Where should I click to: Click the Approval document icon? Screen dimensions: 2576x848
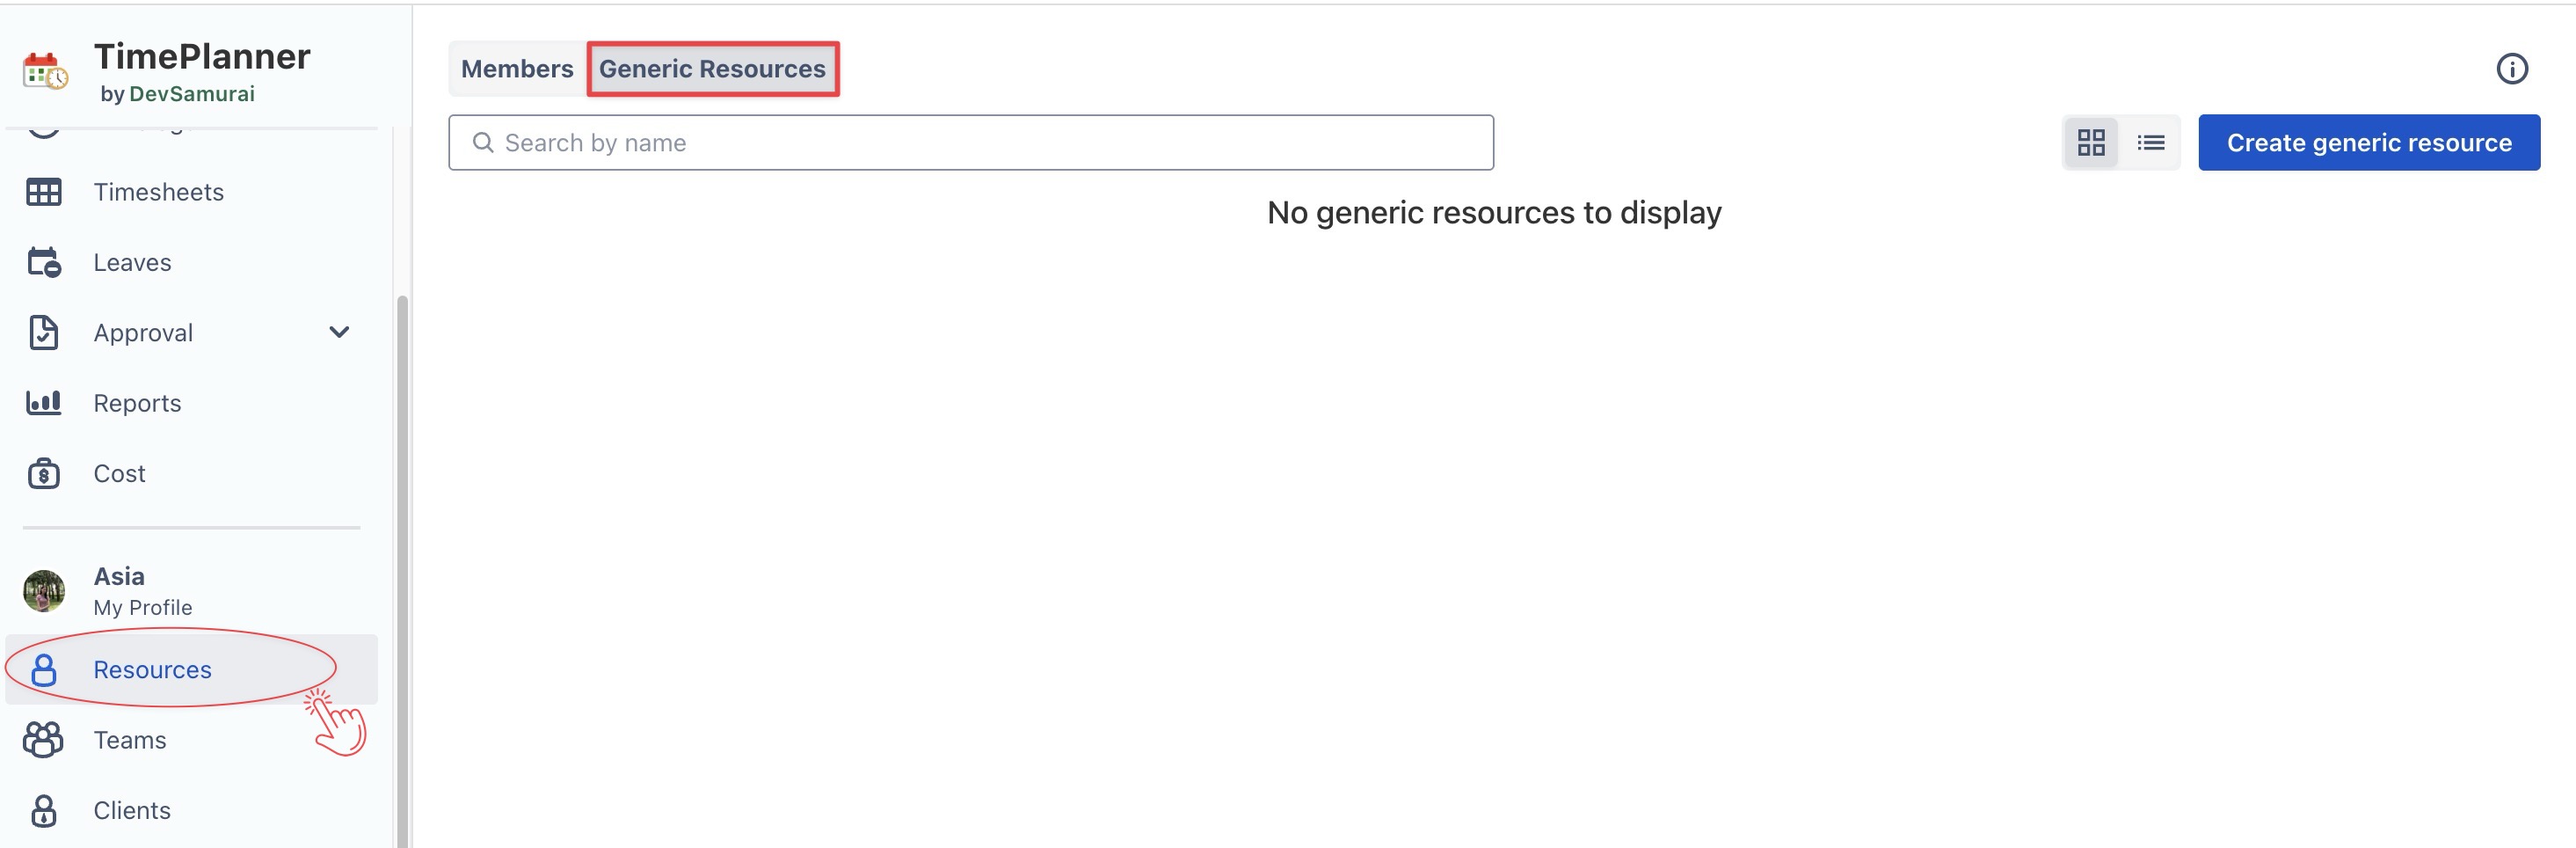(x=43, y=333)
